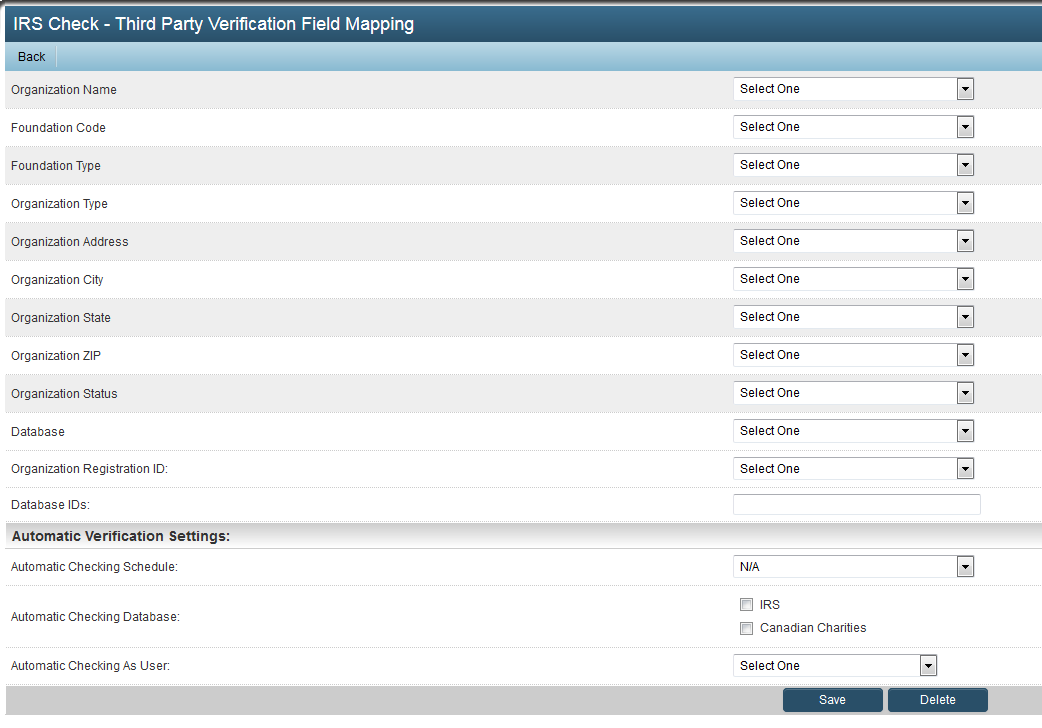The height and width of the screenshot is (728, 1042).
Task: Click the Delete button
Action: tap(937, 700)
